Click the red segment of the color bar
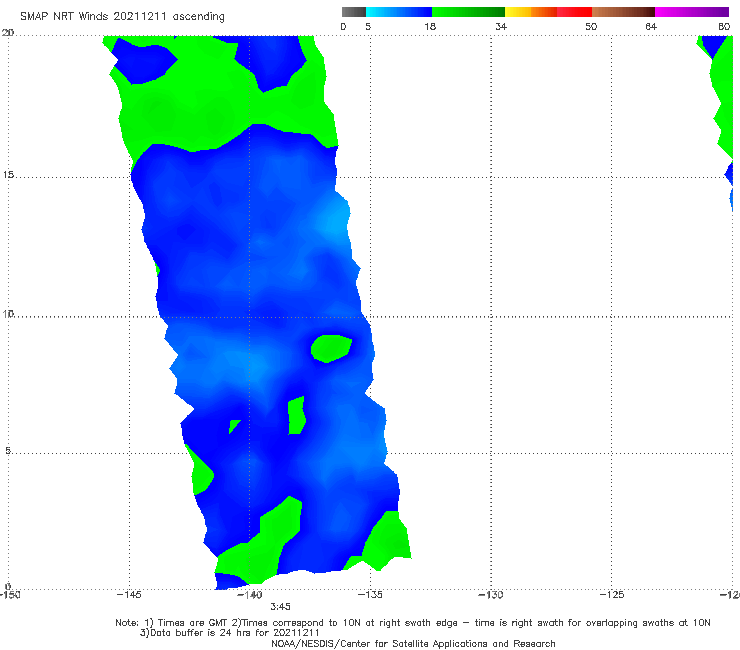 coord(574,12)
